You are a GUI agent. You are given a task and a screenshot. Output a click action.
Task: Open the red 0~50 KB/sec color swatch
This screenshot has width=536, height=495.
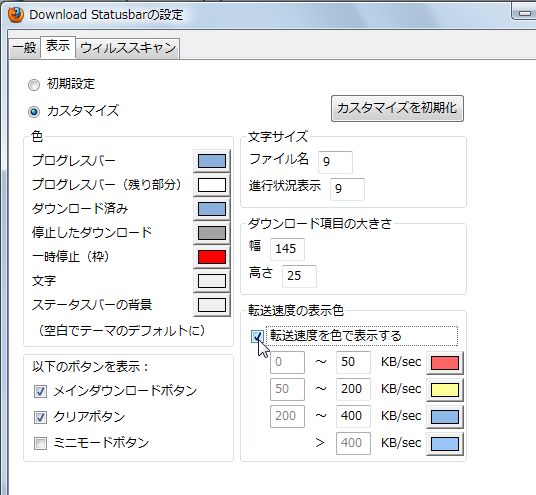click(x=445, y=363)
